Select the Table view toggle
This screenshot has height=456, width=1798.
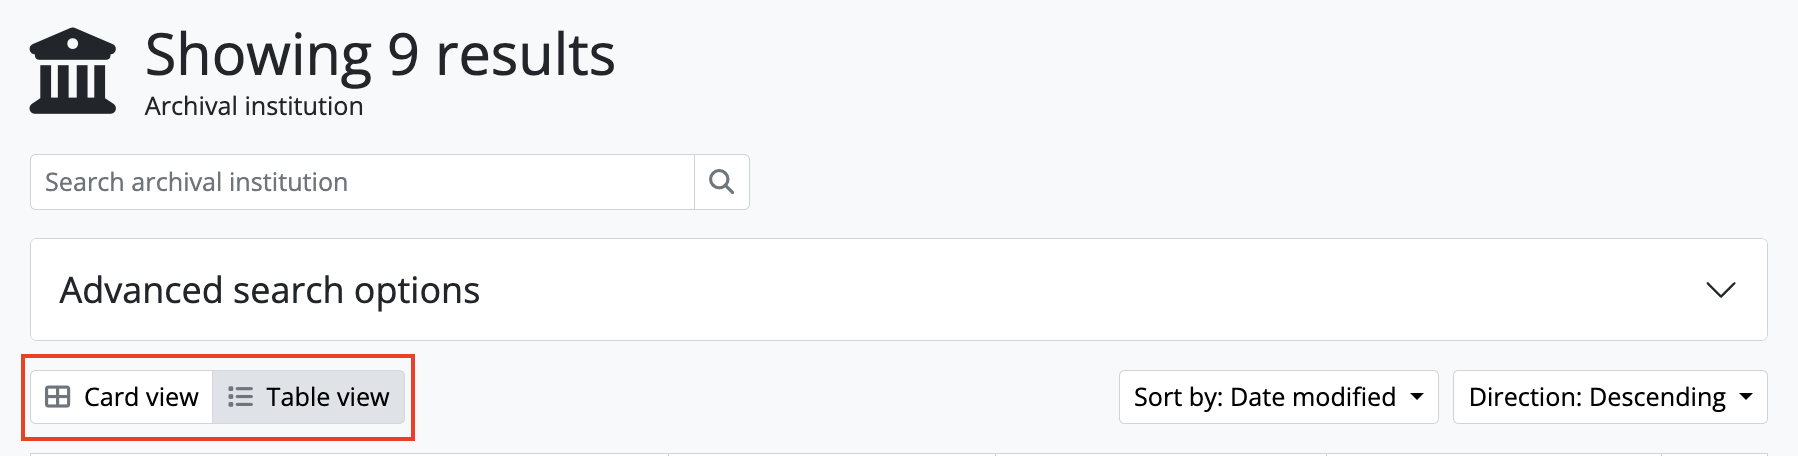coord(308,397)
